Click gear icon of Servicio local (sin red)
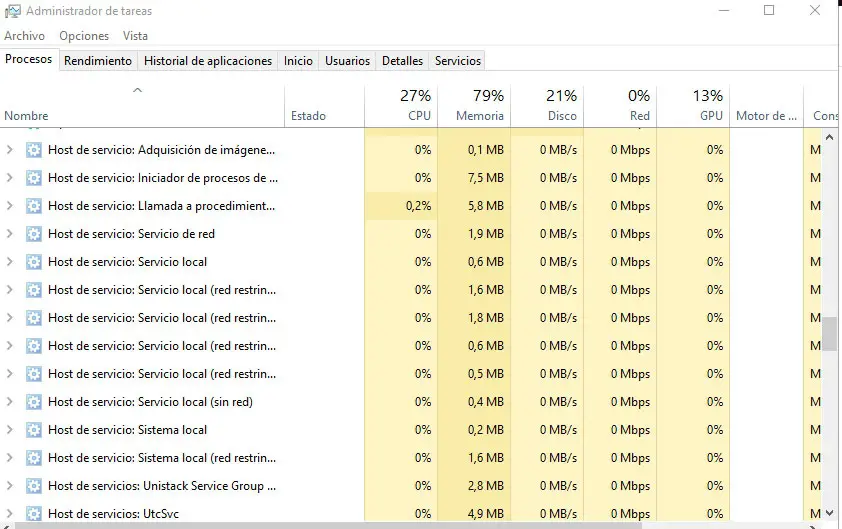Viewport: 842px width, 529px height. pos(34,402)
